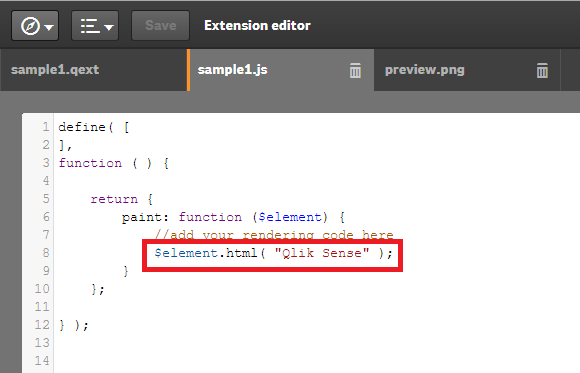Click the Save button
Screen dimensions: 580x373
click(x=161, y=26)
